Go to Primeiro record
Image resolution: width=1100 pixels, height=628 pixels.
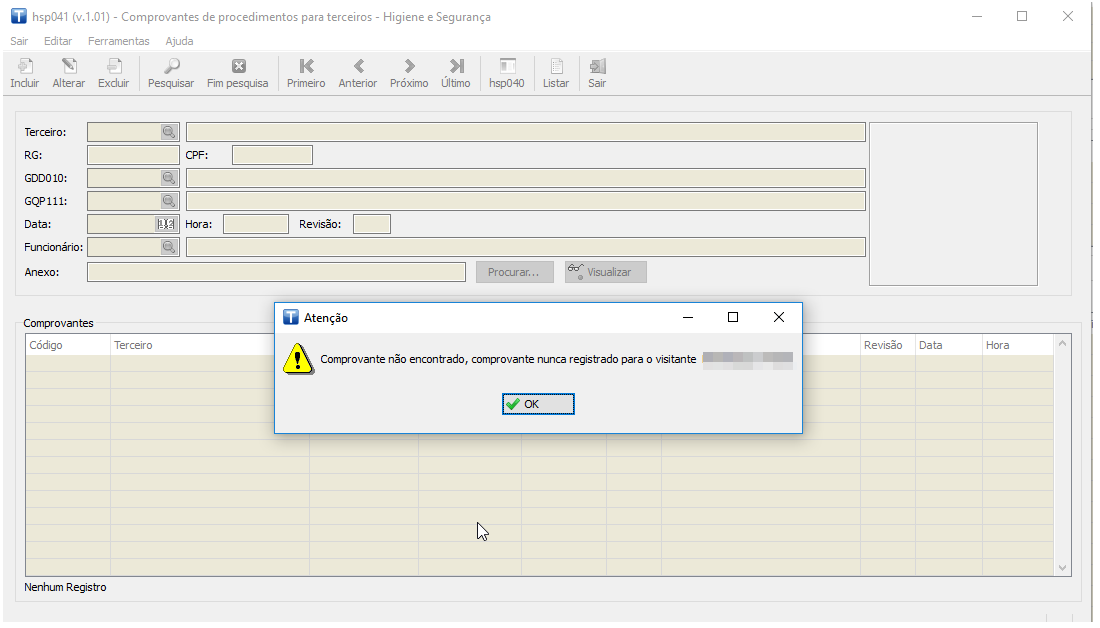point(306,67)
